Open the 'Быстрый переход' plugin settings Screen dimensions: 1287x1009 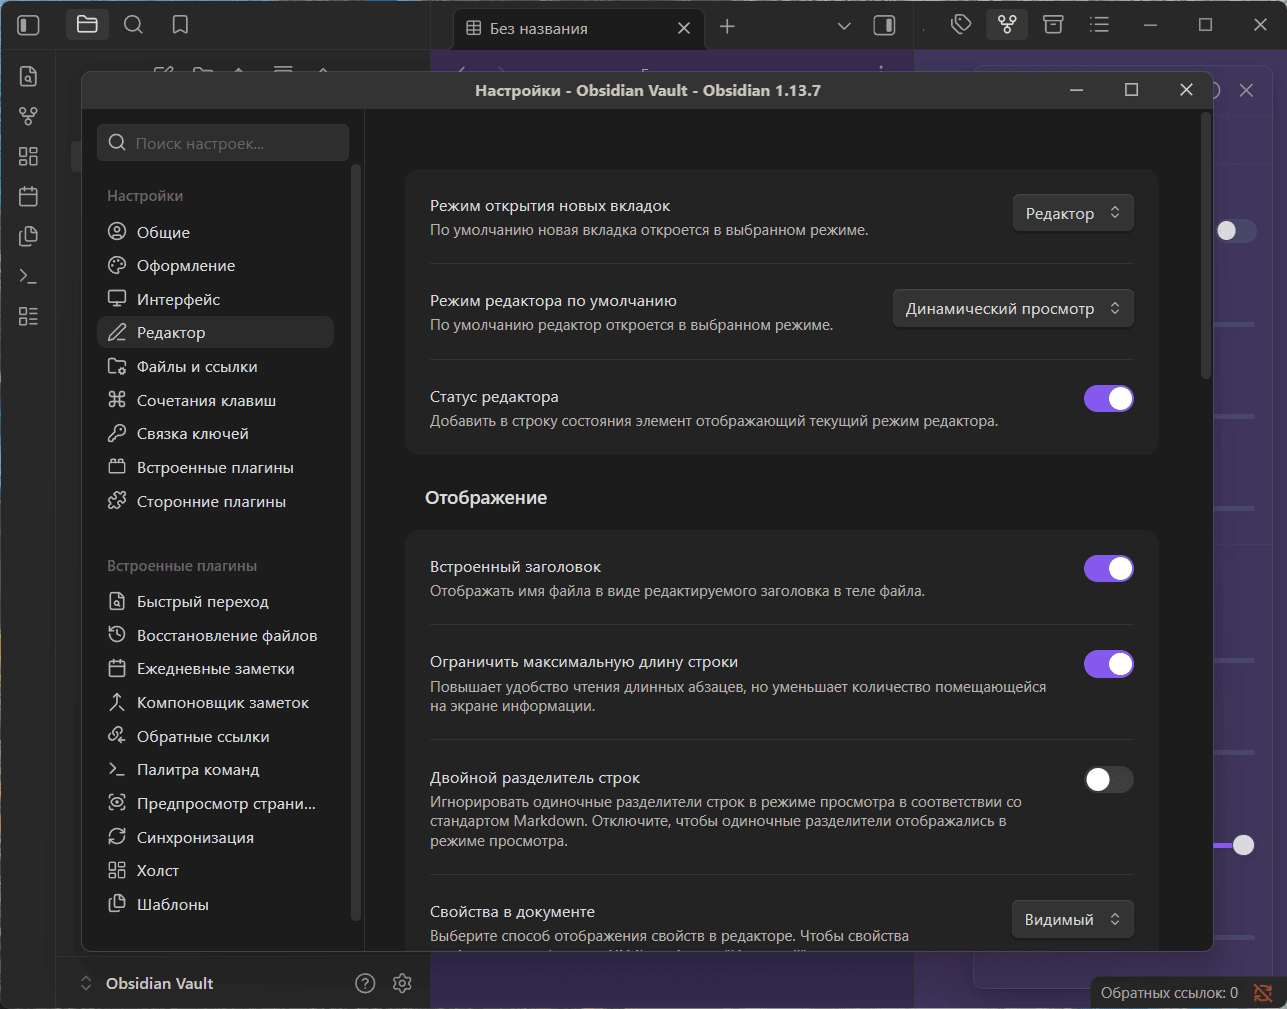point(216,602)
